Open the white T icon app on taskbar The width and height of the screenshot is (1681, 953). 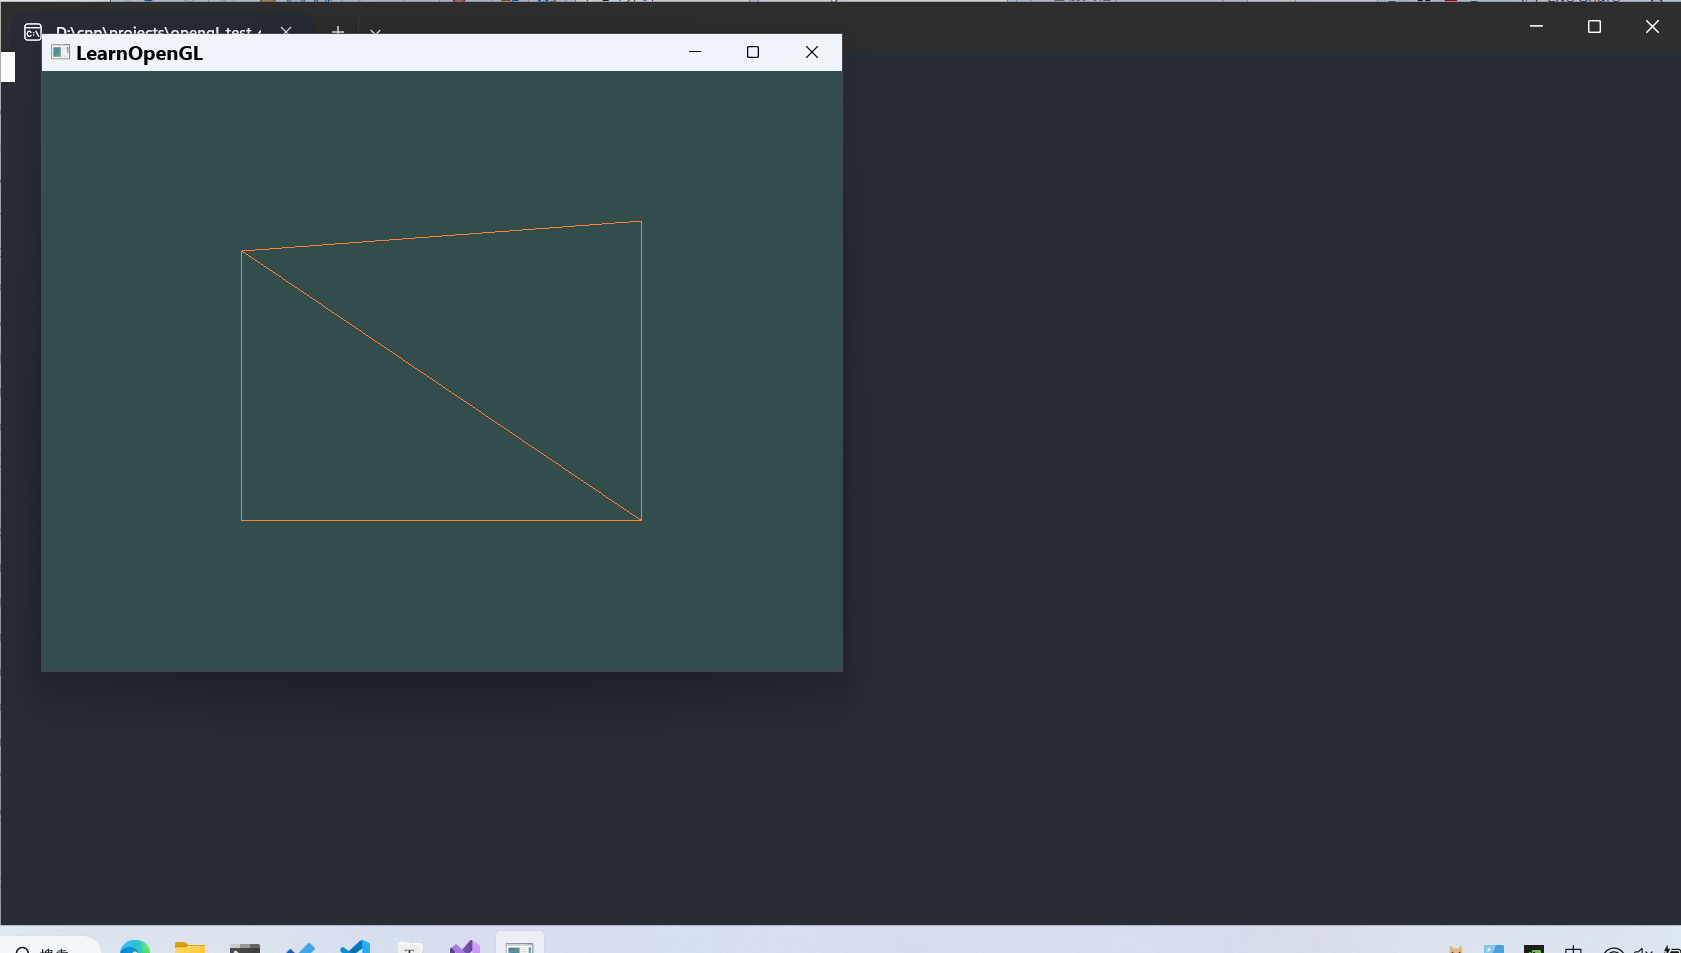click(410, 947)
